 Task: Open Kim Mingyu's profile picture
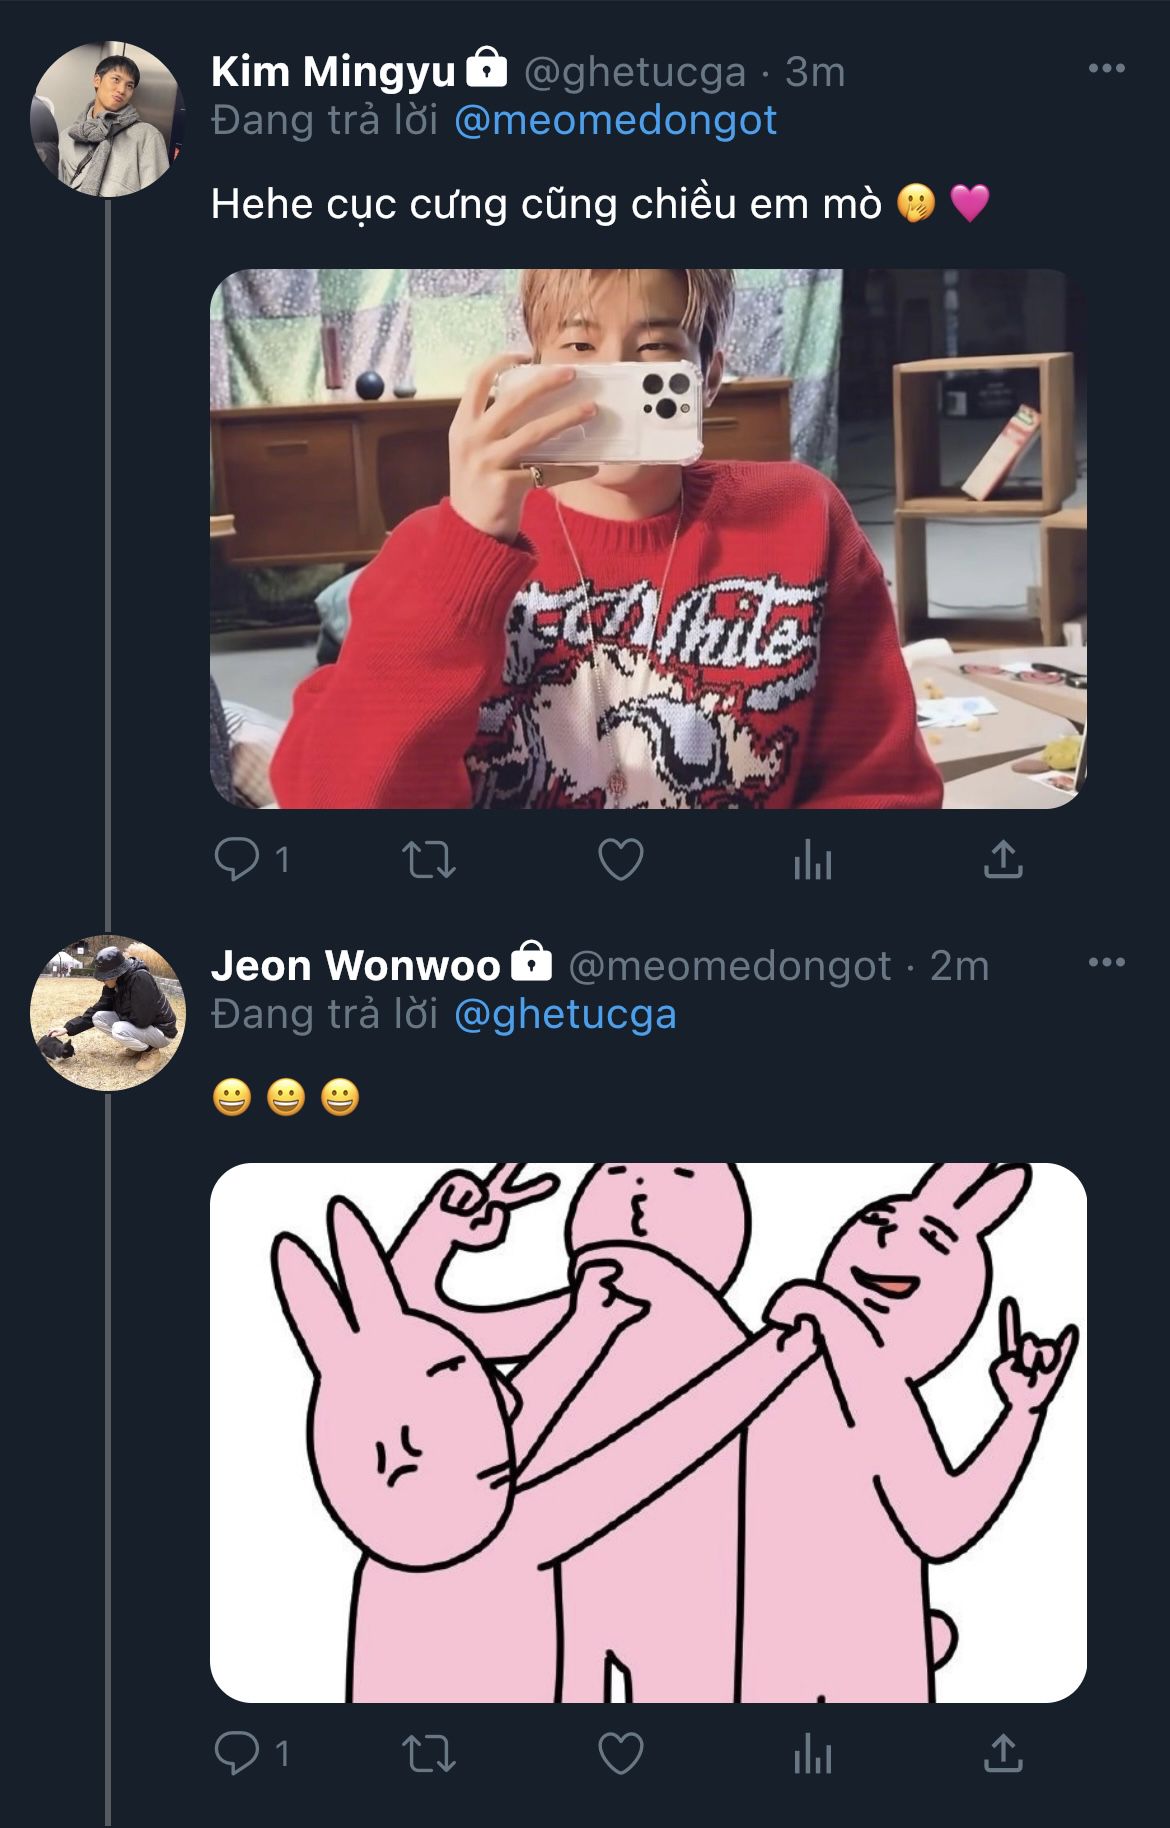point(107,119)
